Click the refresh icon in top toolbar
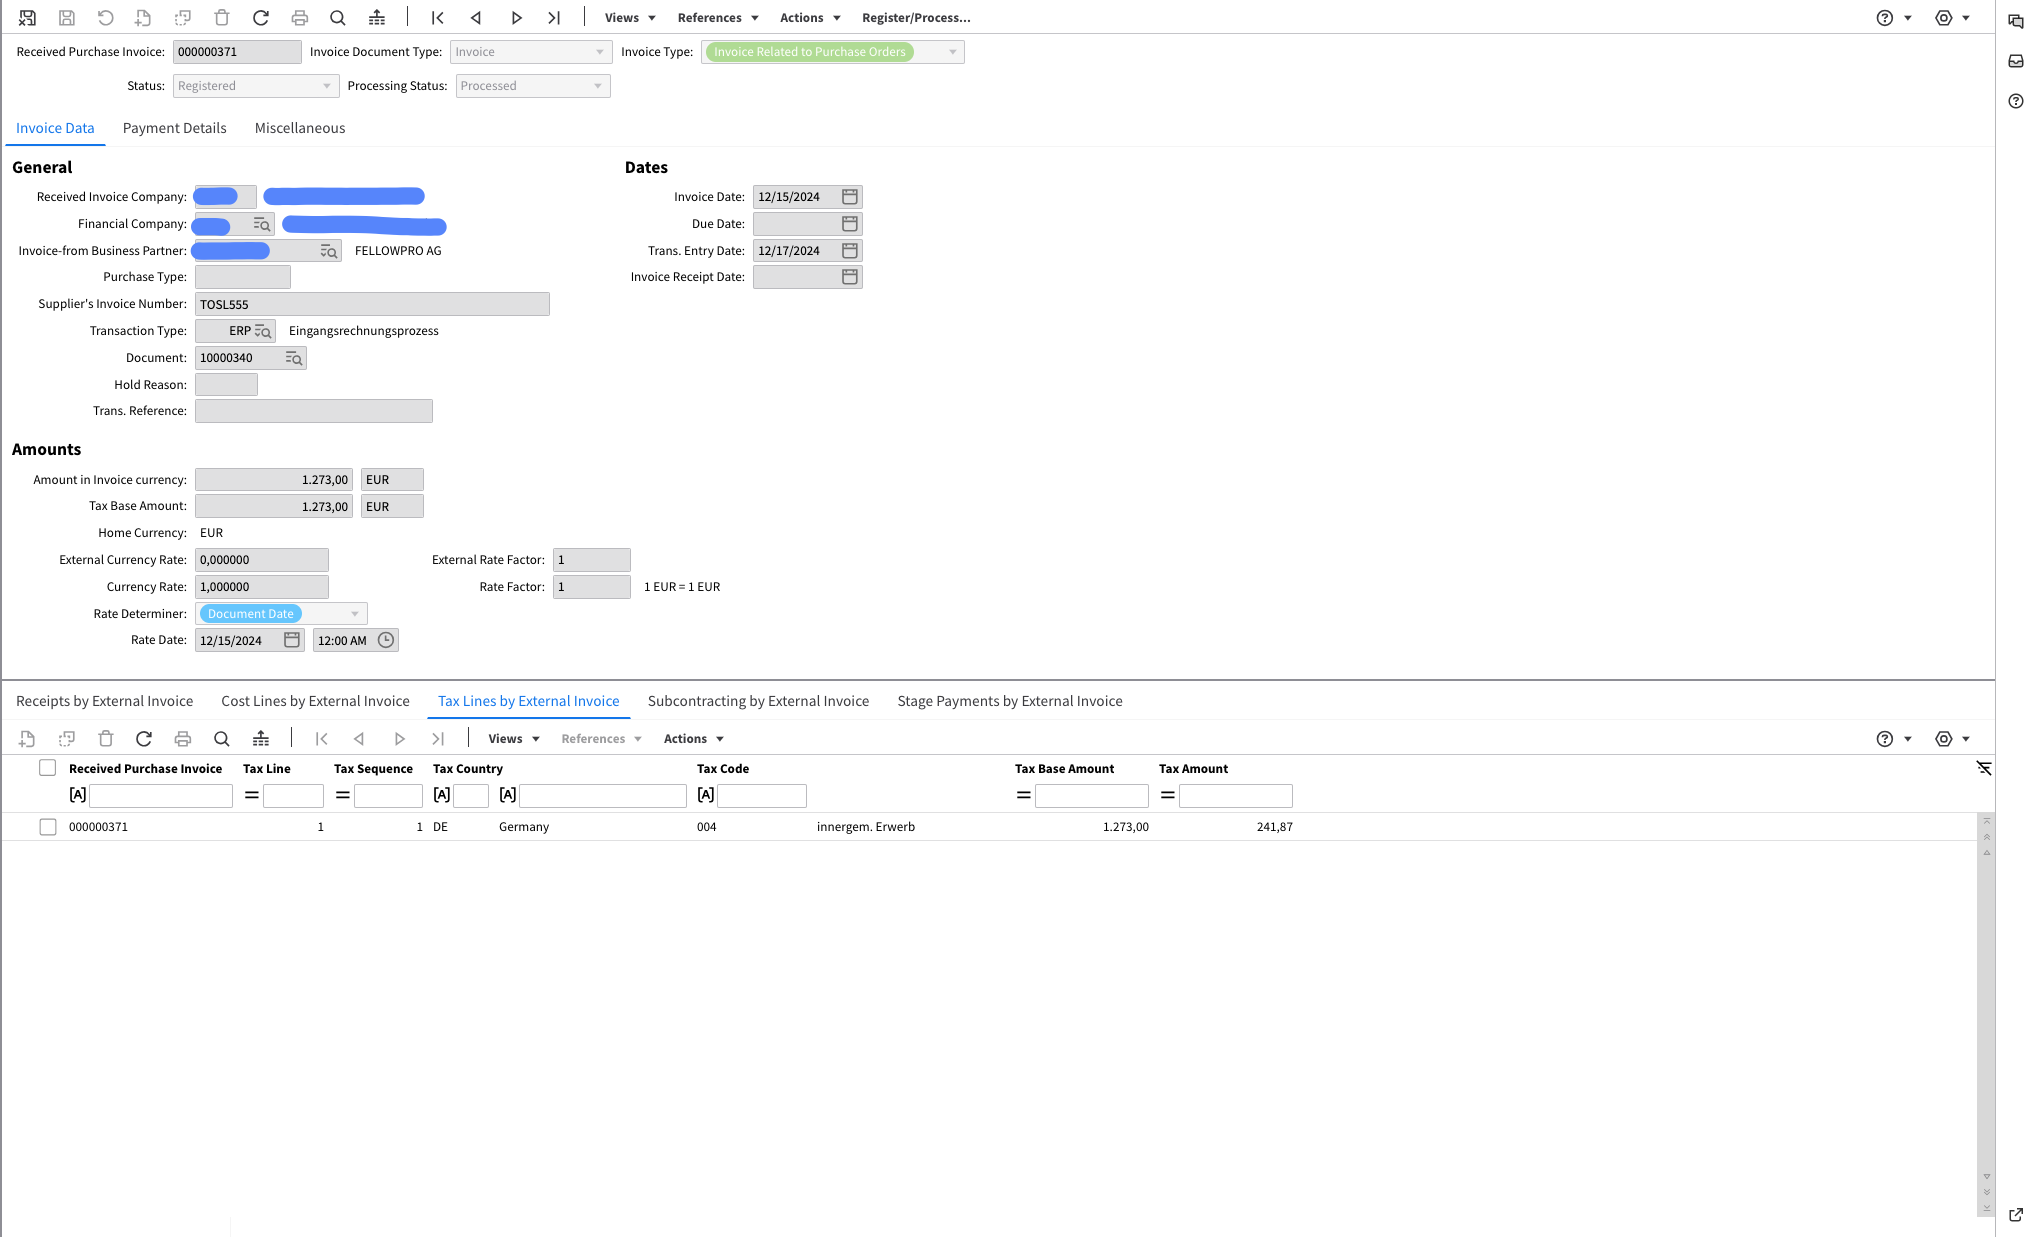Viewport: 2036px width, 1237px height. 261,18
